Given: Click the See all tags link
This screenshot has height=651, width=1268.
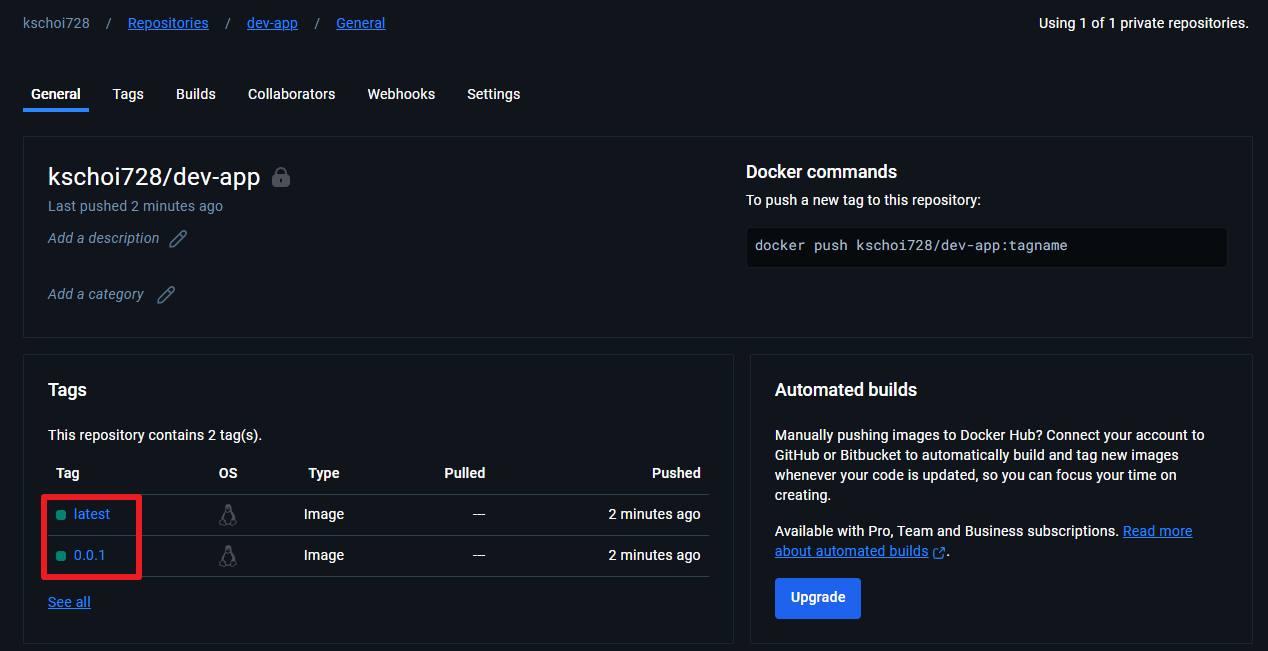Looking at the screenshot, I should (69, 602).
